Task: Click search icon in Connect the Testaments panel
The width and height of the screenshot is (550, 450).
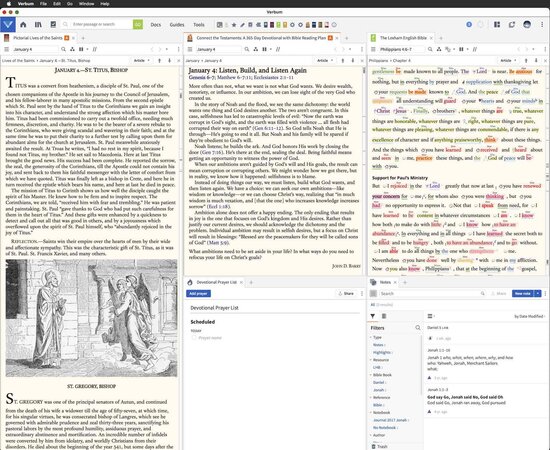Action: tap(247, 49)
